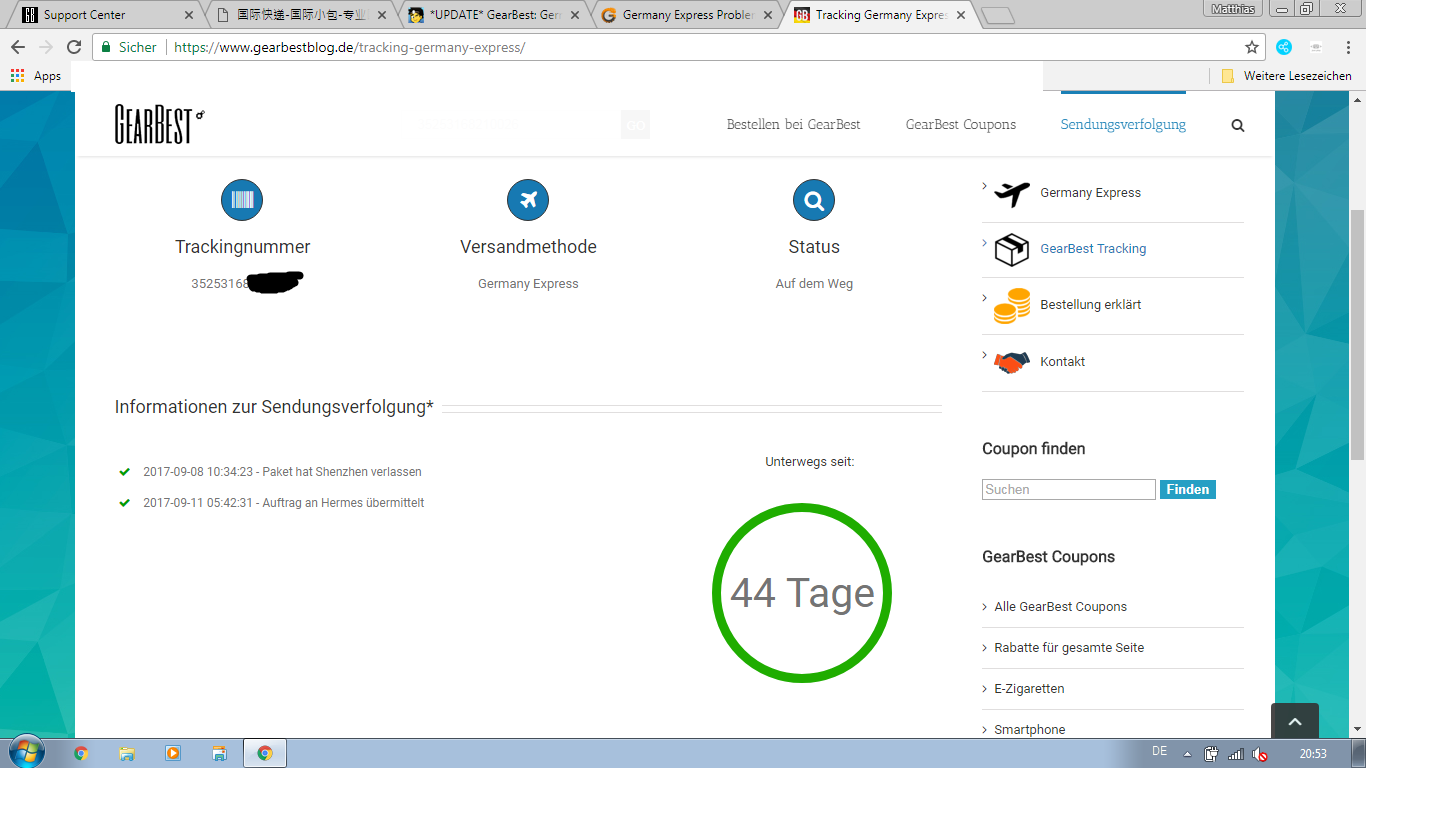Viewport: 1452px width, 832px height.
Task: Open E-Zigaretten coupon category
Action: click(x=1029, y=689)
